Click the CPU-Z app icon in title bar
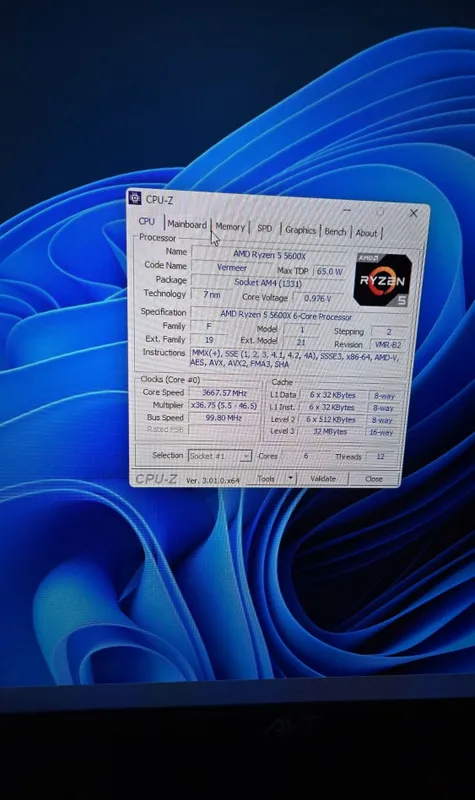The height and width of the screenshot is (800, 475). pos(135,197)
